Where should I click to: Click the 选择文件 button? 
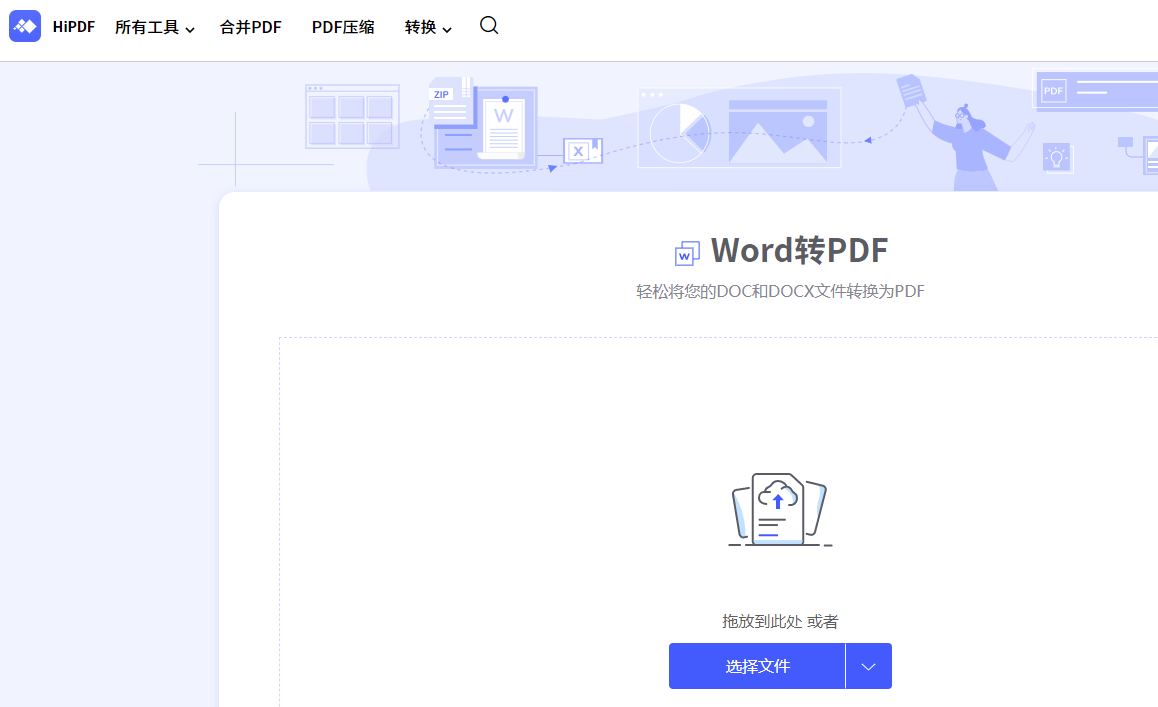[758, 666]
